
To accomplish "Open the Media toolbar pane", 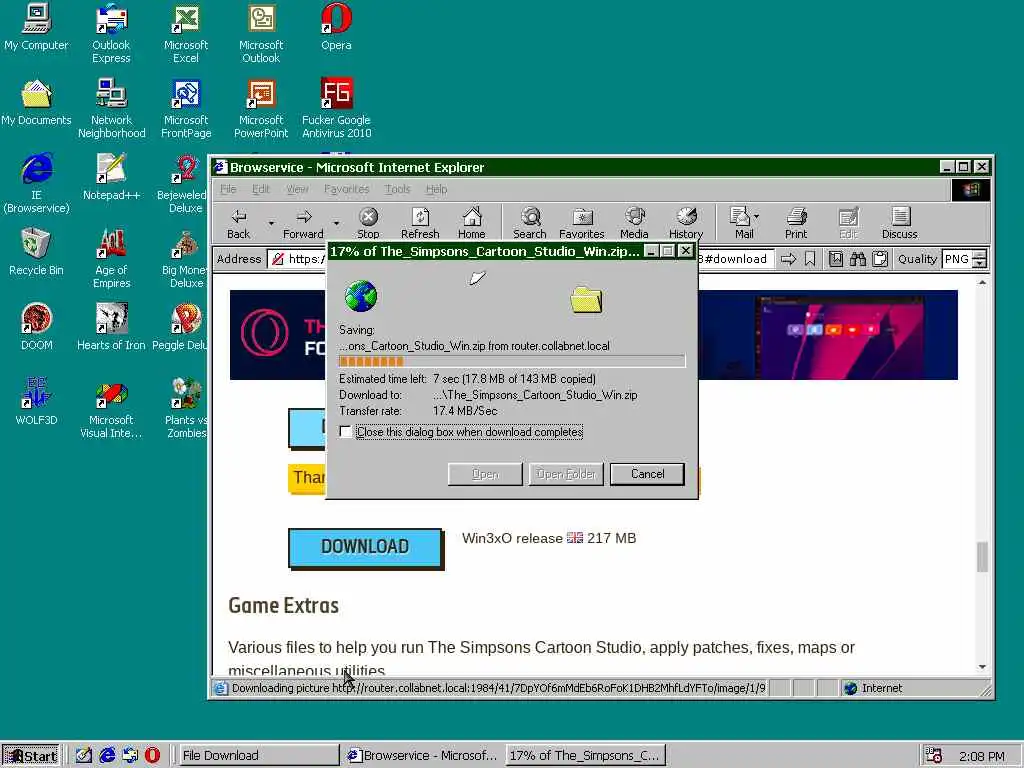I will pos(634,223).
